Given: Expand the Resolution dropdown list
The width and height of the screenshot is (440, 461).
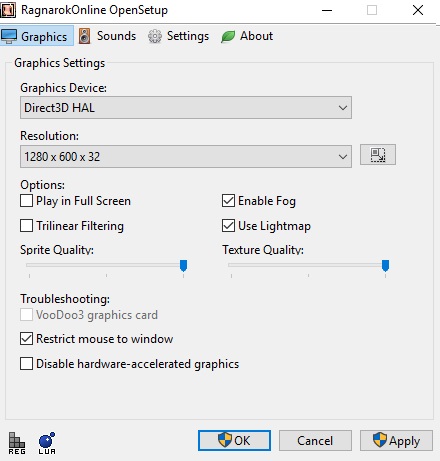Looking at the screenshot, I should coord(186,156).
